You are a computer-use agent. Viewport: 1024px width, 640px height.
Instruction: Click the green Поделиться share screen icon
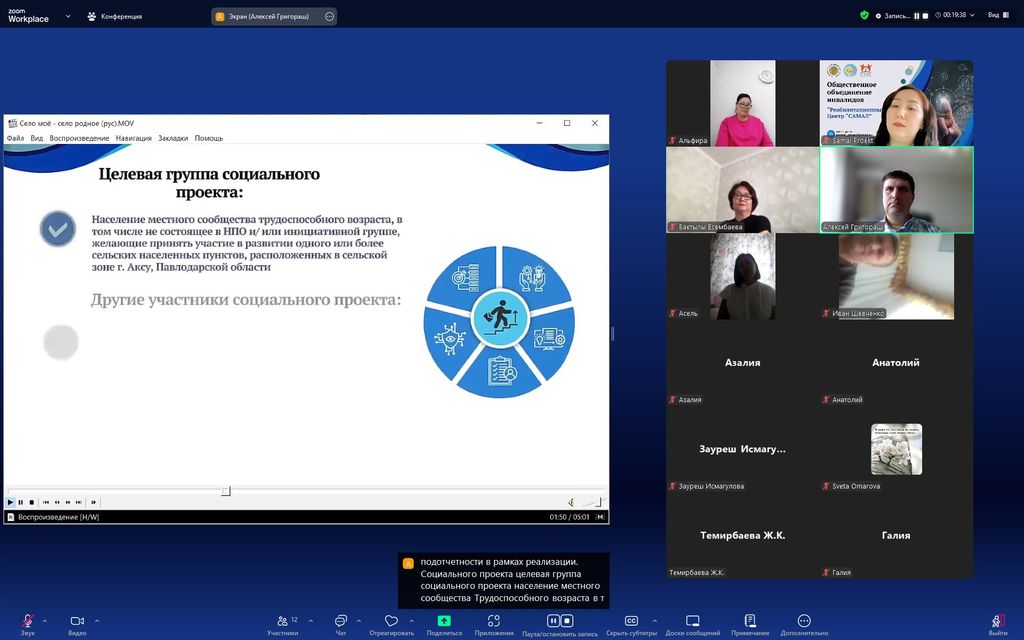tap(444, 621)
